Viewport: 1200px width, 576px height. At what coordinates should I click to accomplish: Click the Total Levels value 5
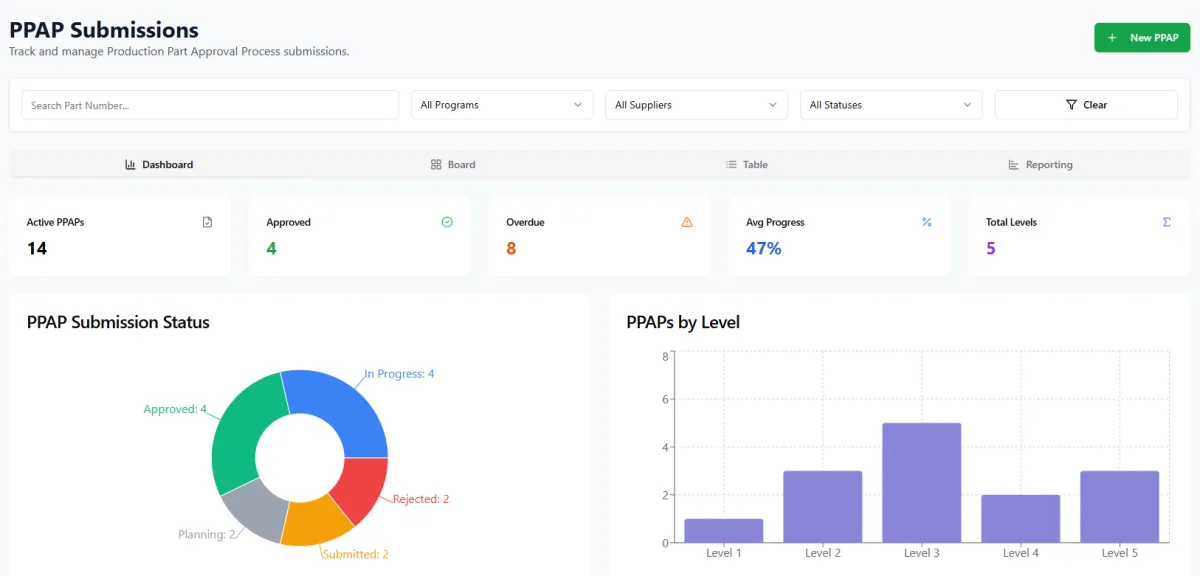pos(991,248)
